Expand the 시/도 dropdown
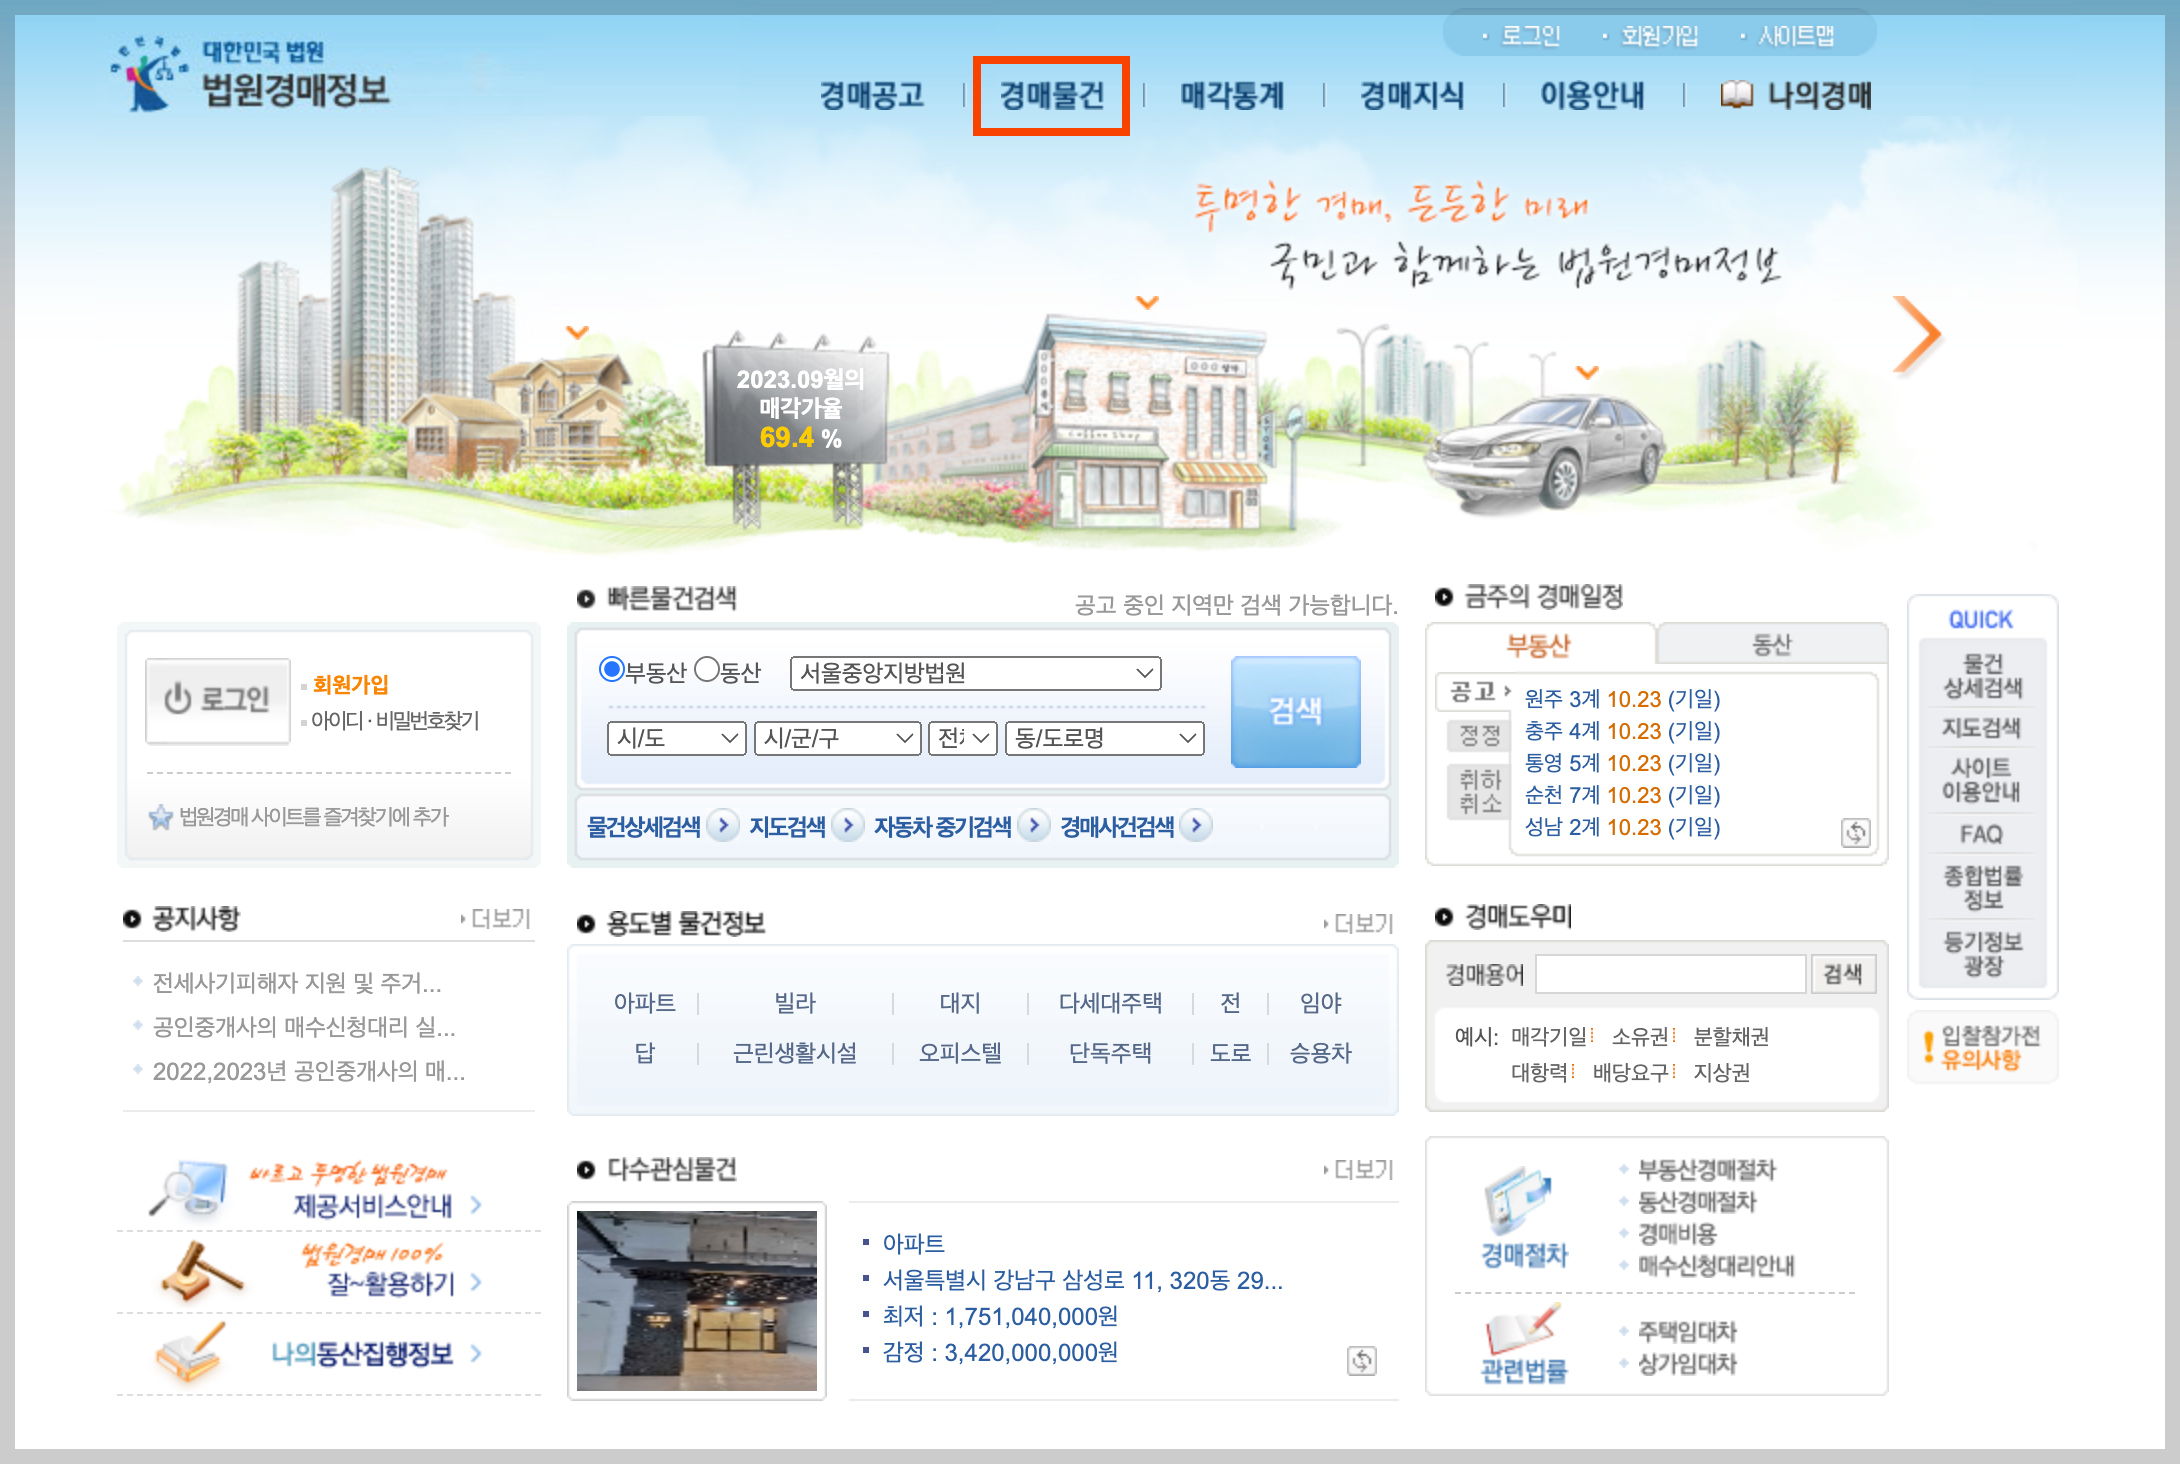Viewport: 2180px width, 1464px height. (676, 738)
